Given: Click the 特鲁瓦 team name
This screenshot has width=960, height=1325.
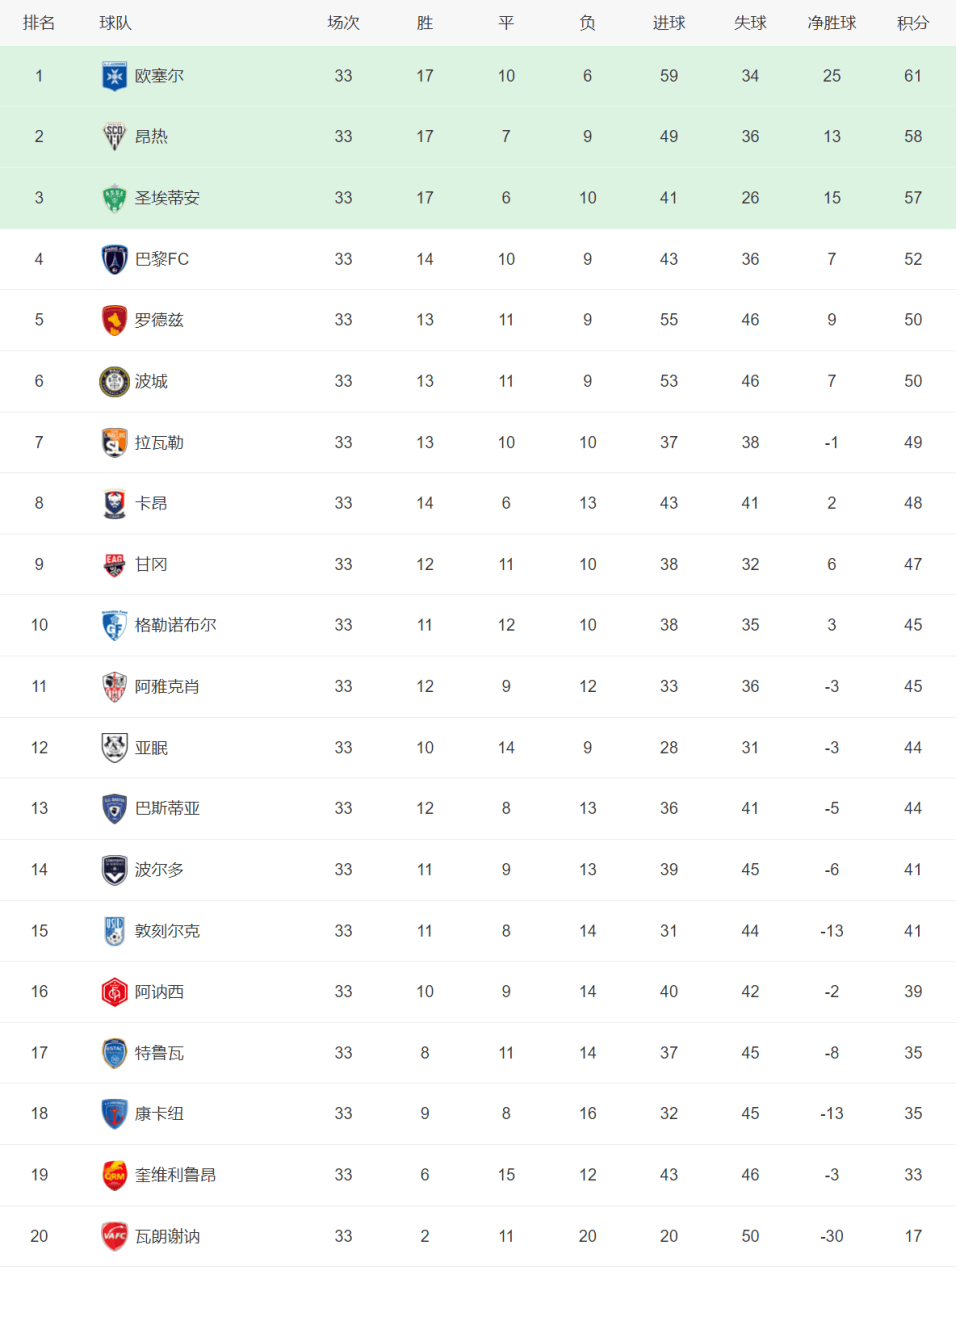Looking at the screenshot, I should (x=159, y=1053).
